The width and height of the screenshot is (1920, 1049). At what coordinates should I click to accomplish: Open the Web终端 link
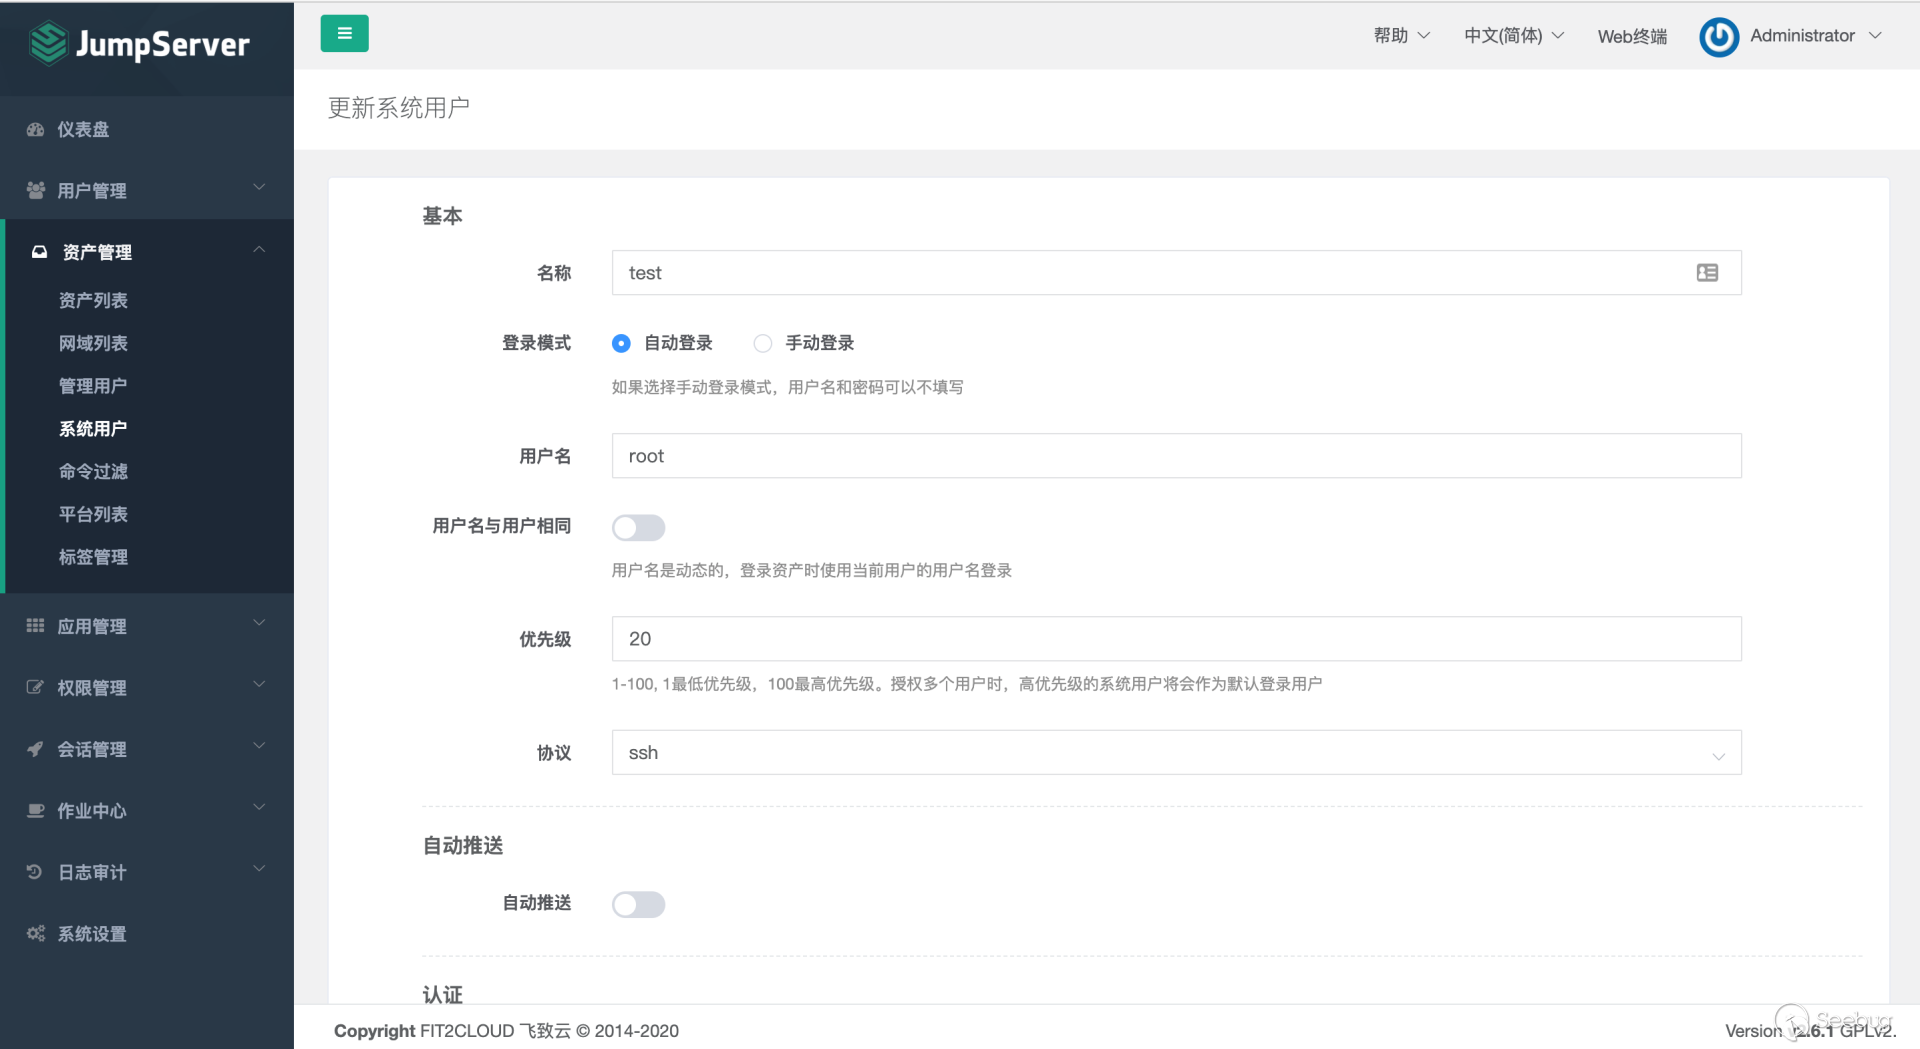coord(1631,37)
